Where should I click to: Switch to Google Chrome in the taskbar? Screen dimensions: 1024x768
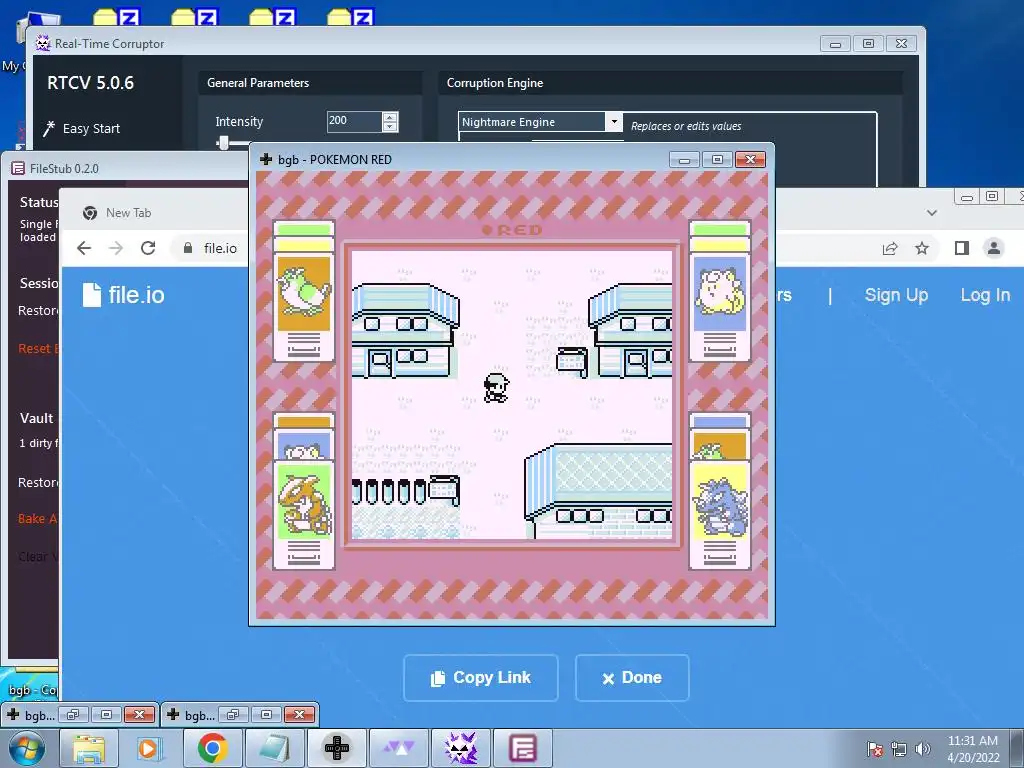(212, 748)
